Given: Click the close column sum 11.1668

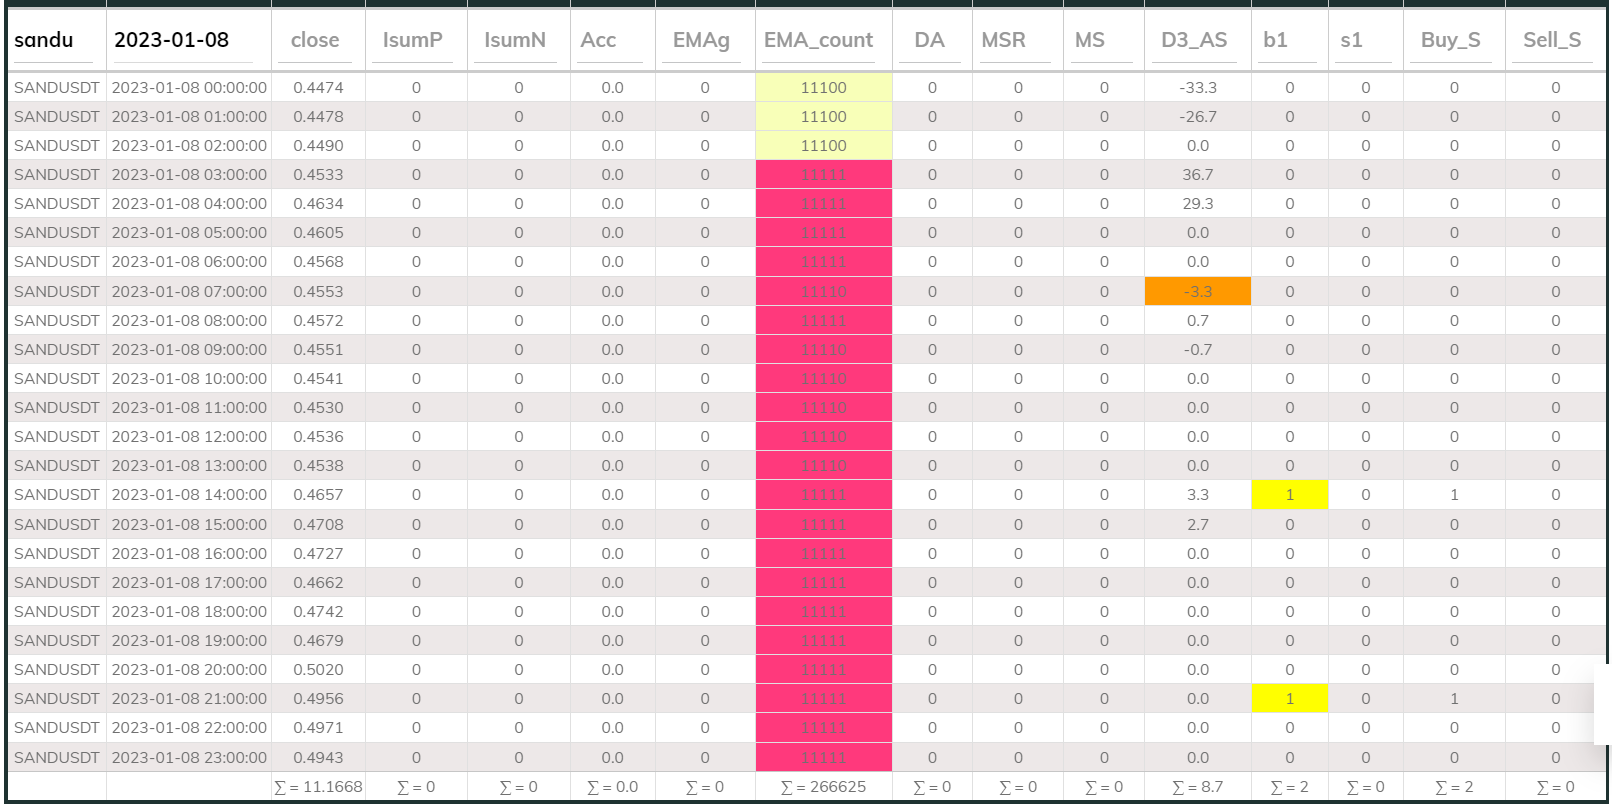Looking at the screenshot, I should (x=318, y=787).
